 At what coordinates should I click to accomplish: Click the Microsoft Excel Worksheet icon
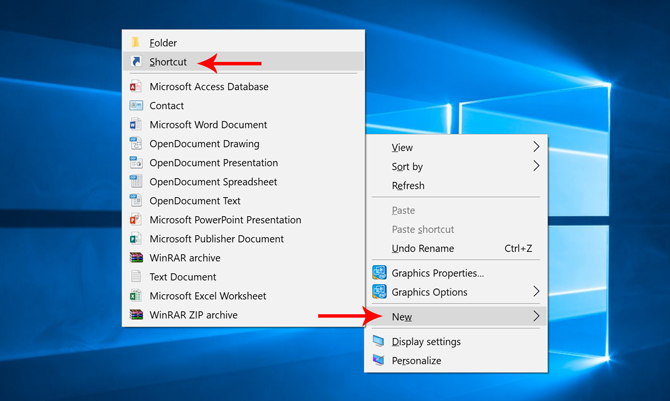[136, 296]
